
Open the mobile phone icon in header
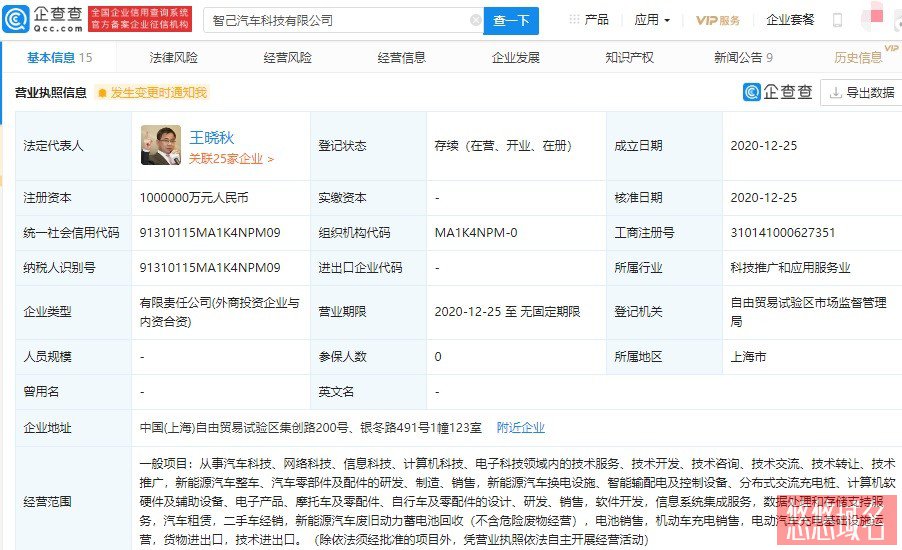(x=838, y=20)
